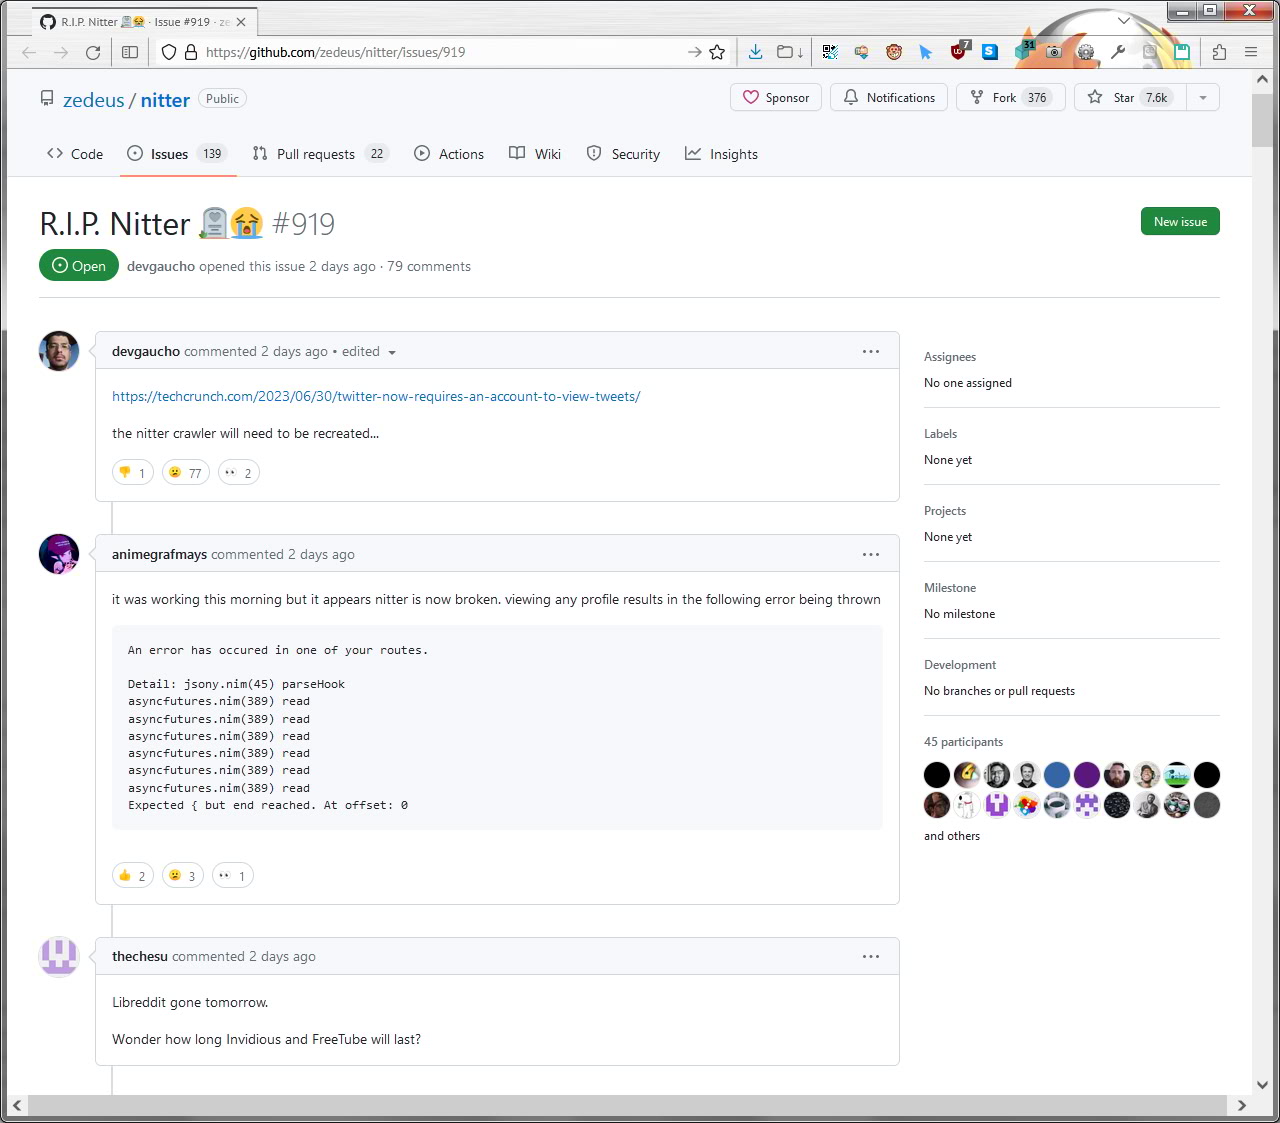
Task: Click the blue cursor arrow extension icon
Action: tap(926, 52)
